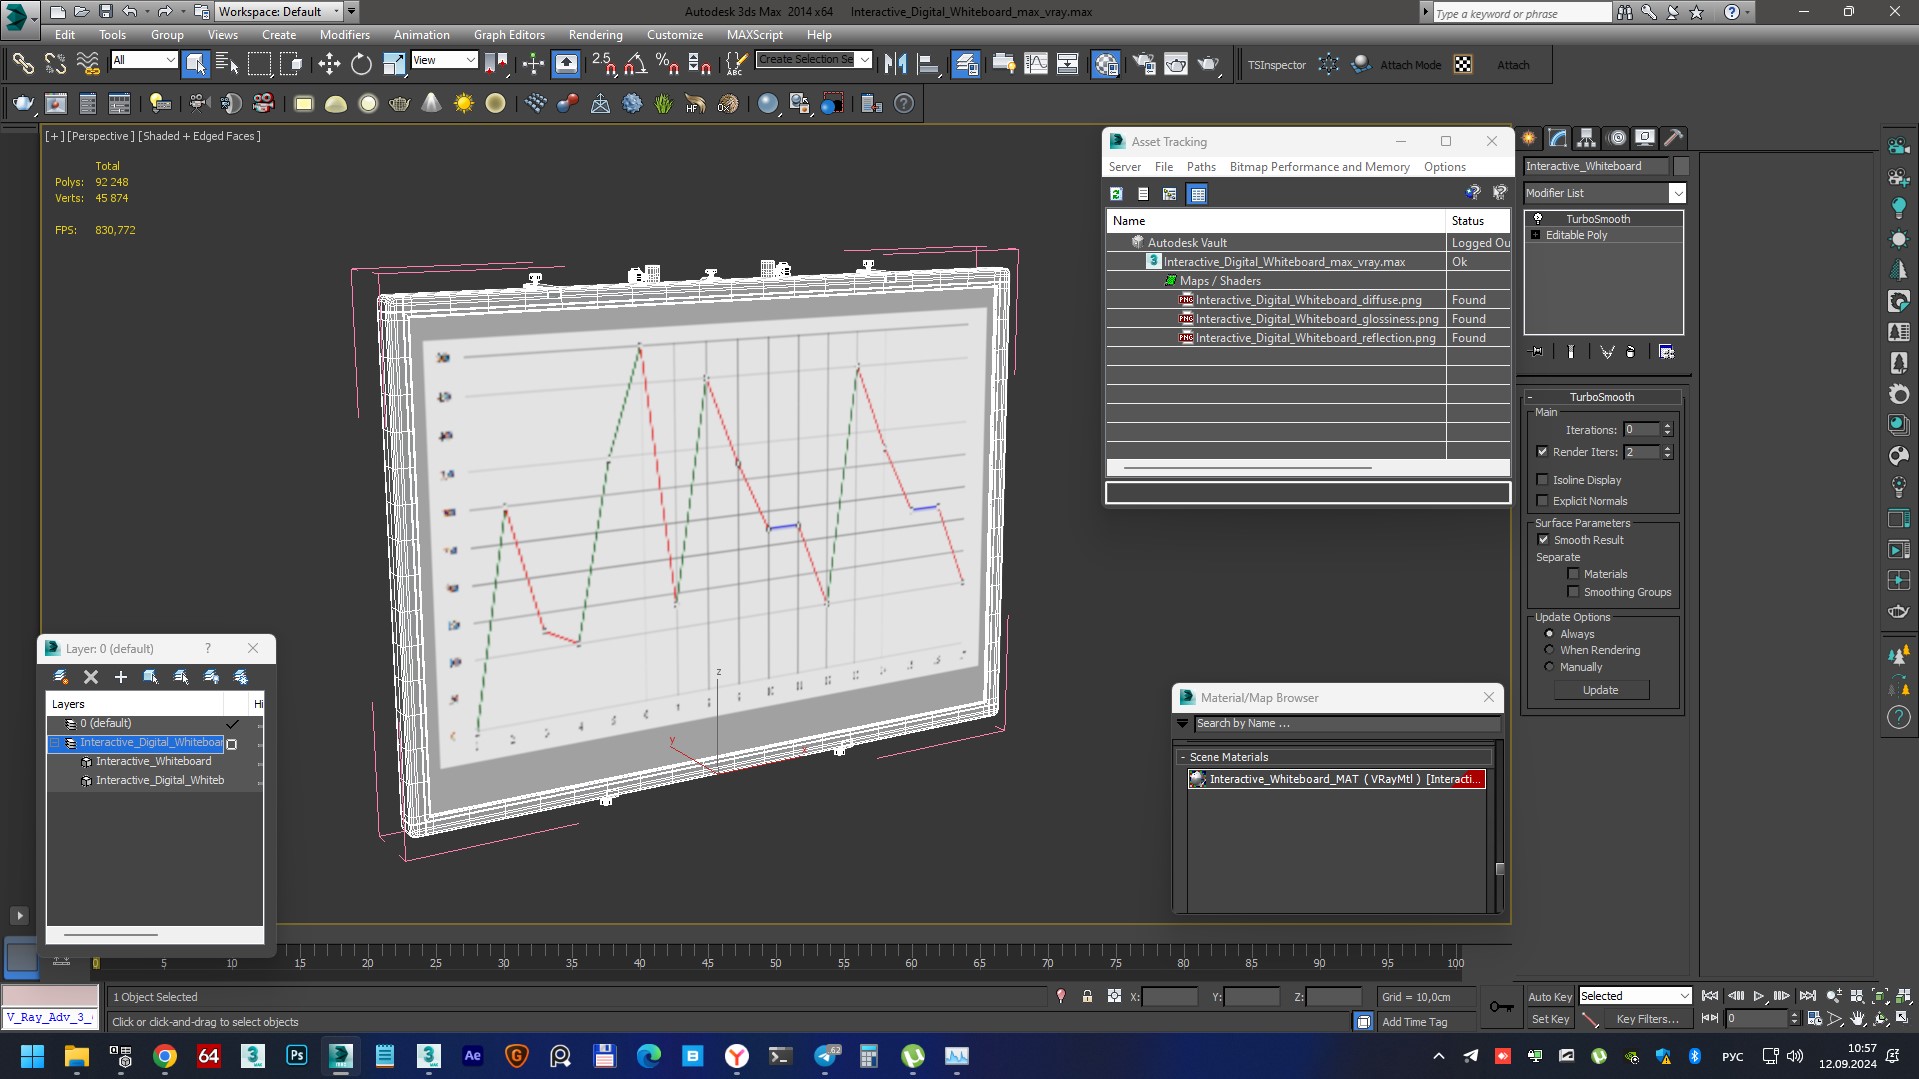
Task: Select the Move tool in main toolbar
Action: tap(329, 65)
